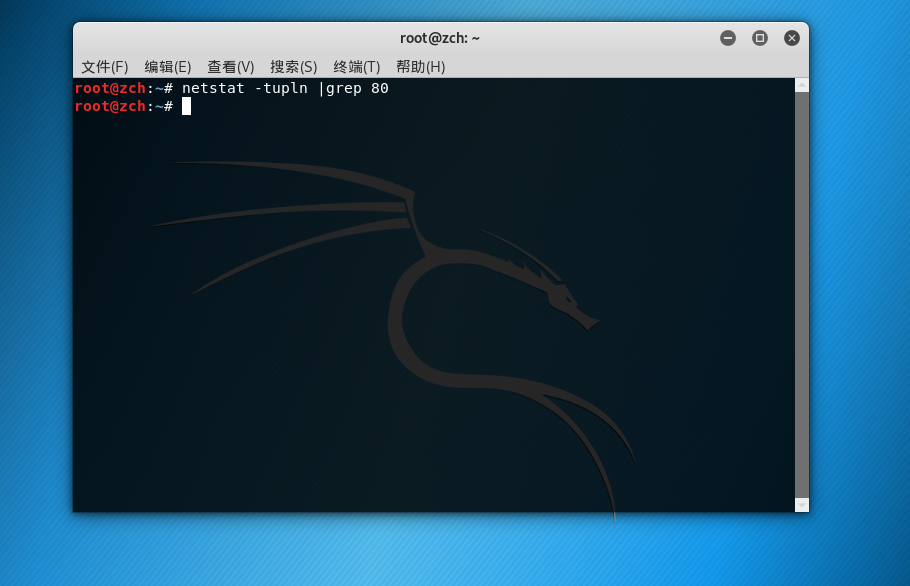This screenshot has width=910, height=586.
Task: Close the root@zch terminal window
Action: pyautogui.click(x=792, y=38)
